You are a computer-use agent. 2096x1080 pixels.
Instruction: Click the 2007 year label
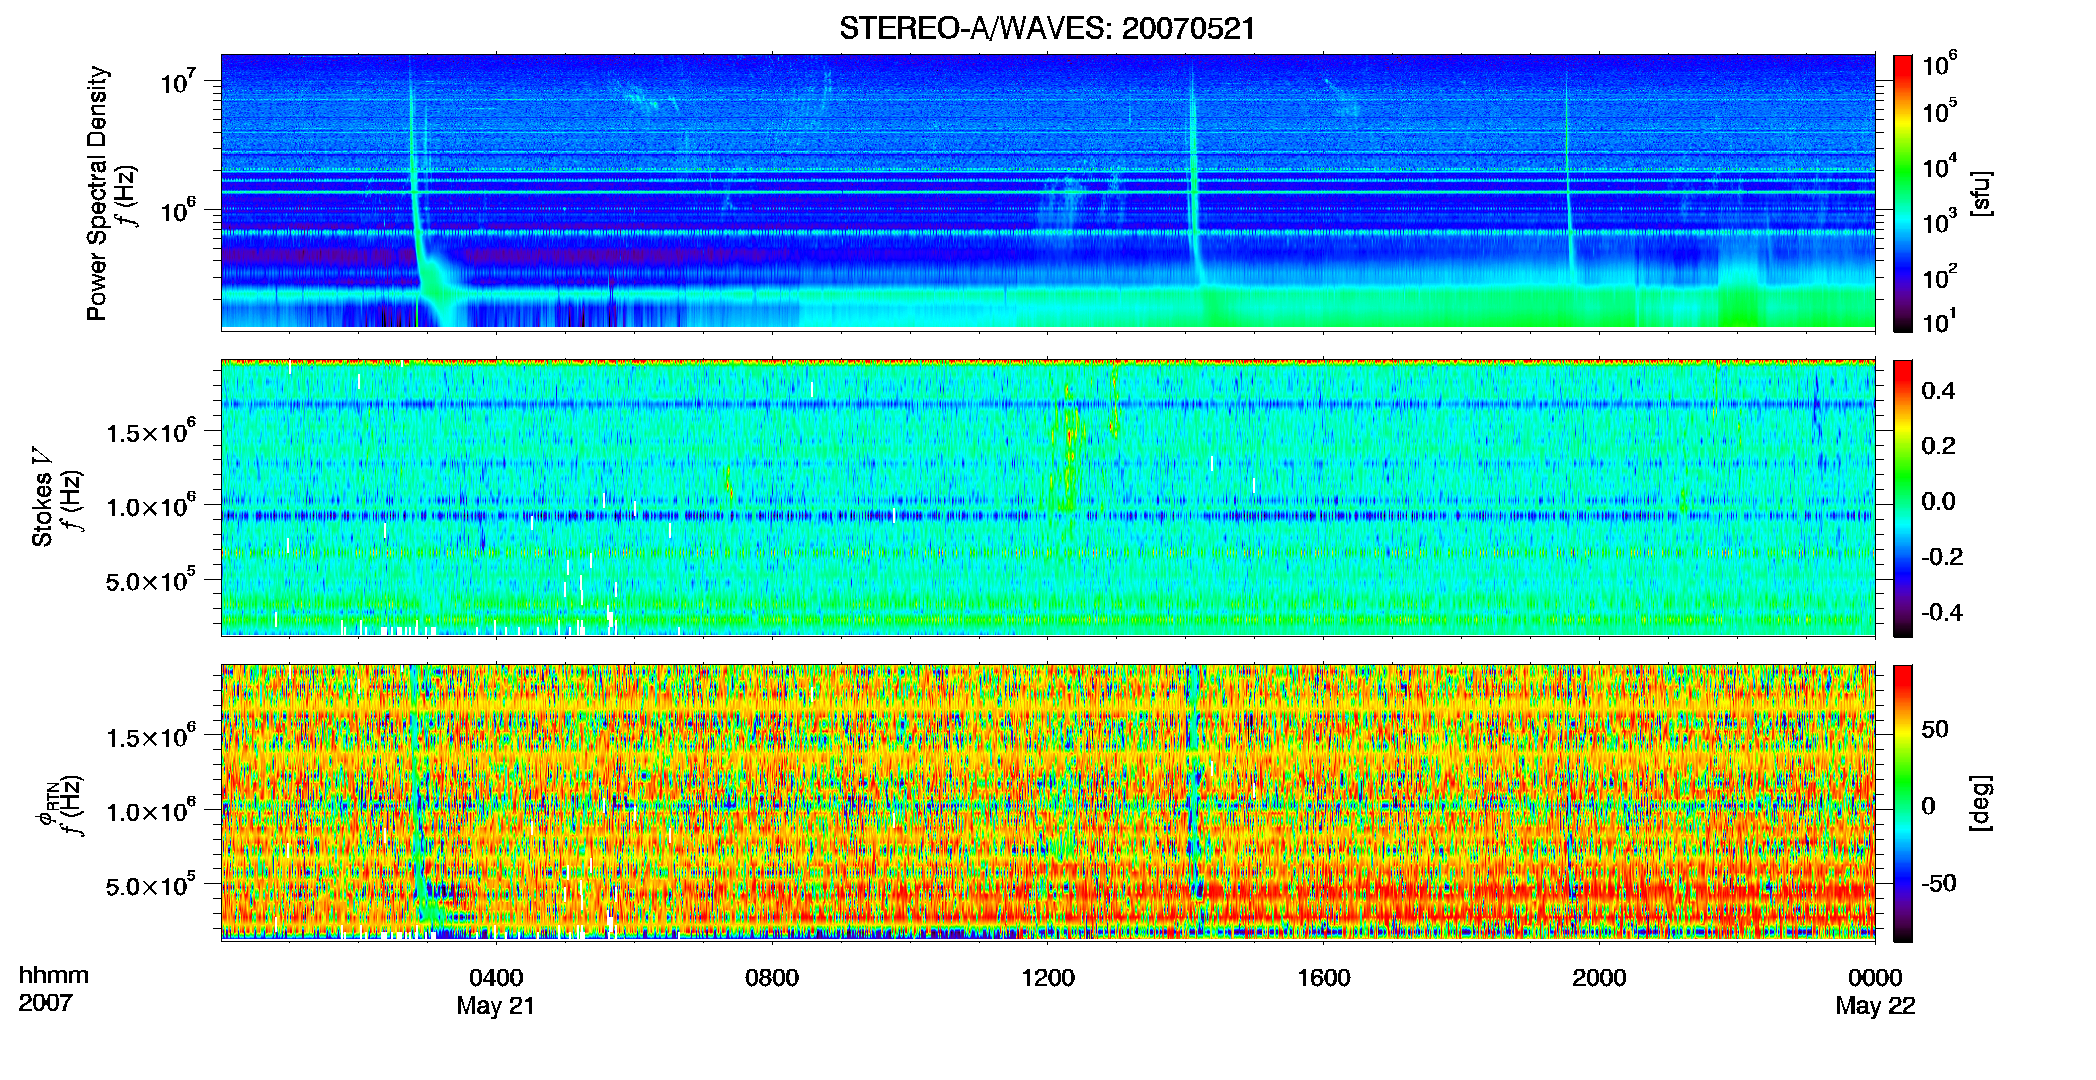click(46, 1003)
